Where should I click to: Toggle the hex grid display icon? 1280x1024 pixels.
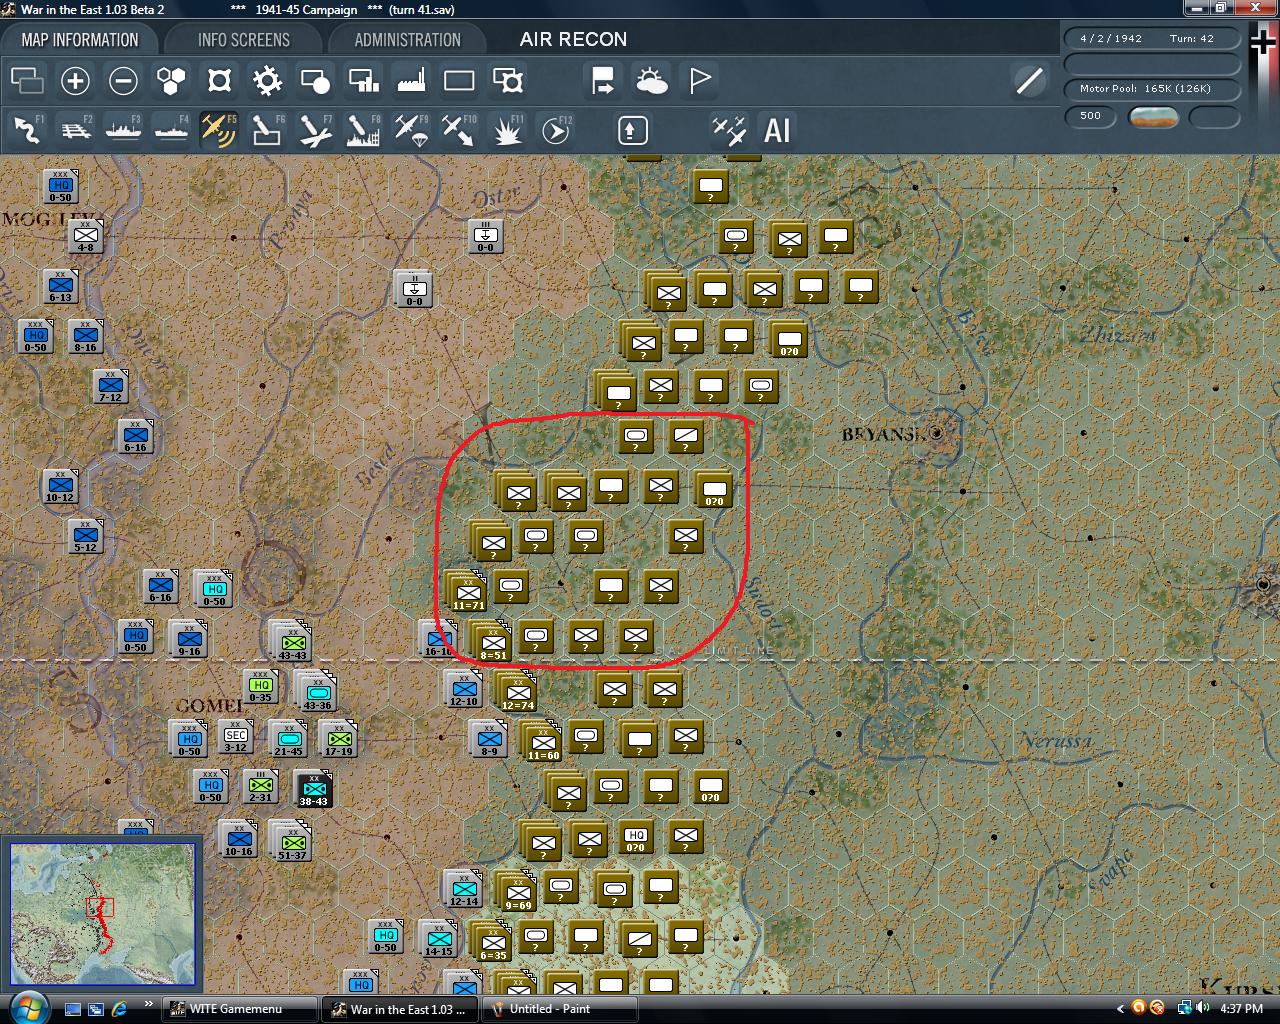tap(171, 81)
